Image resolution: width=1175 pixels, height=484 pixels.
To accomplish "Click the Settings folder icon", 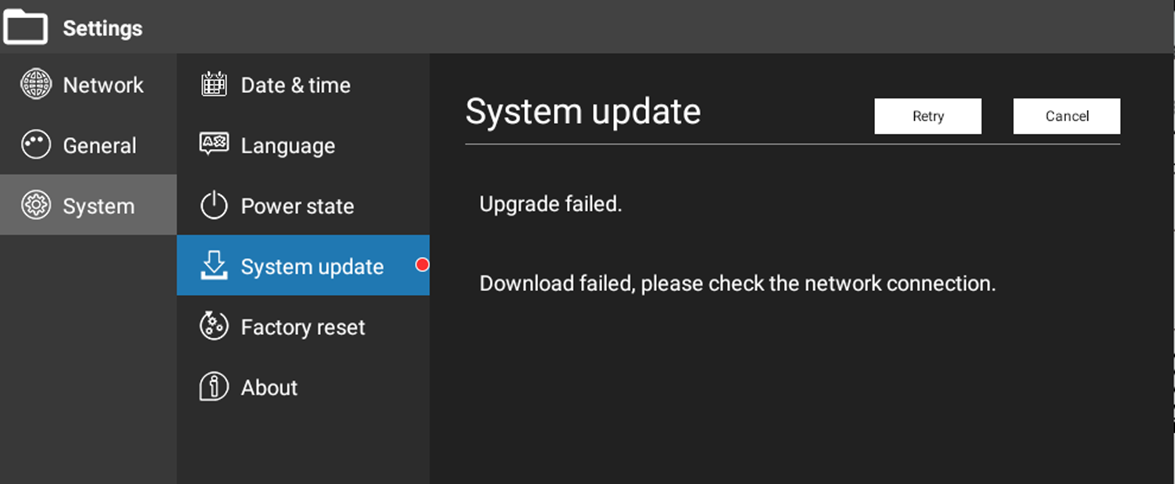I will (26, 27).
